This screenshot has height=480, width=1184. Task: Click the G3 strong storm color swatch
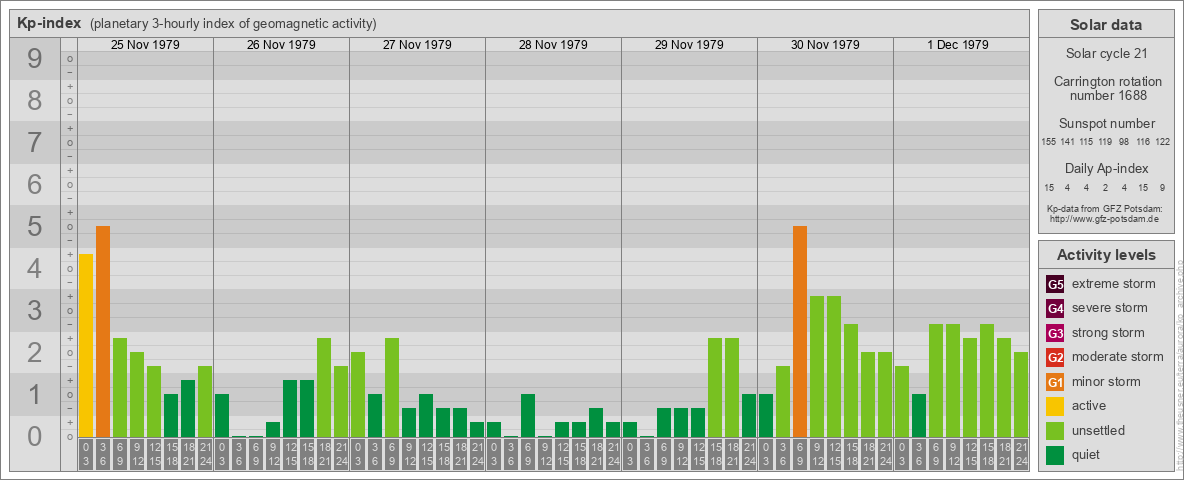(1055, 333)
